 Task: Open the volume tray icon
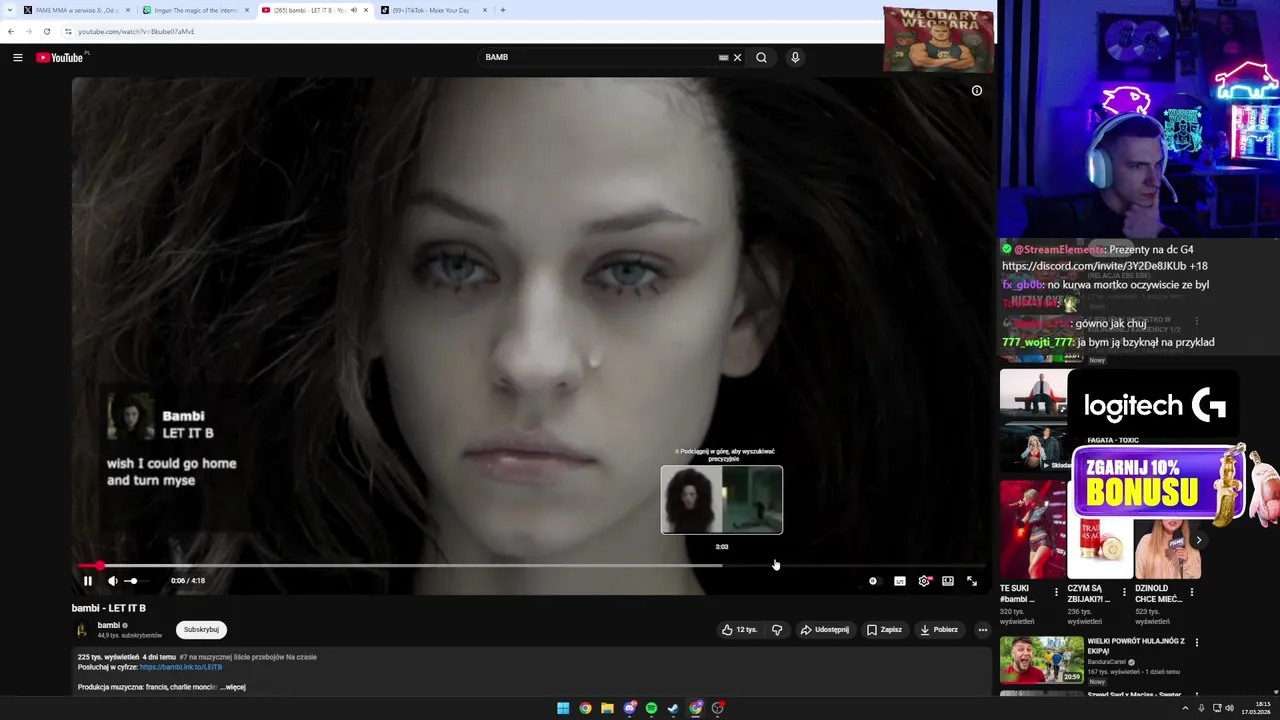1229,708
